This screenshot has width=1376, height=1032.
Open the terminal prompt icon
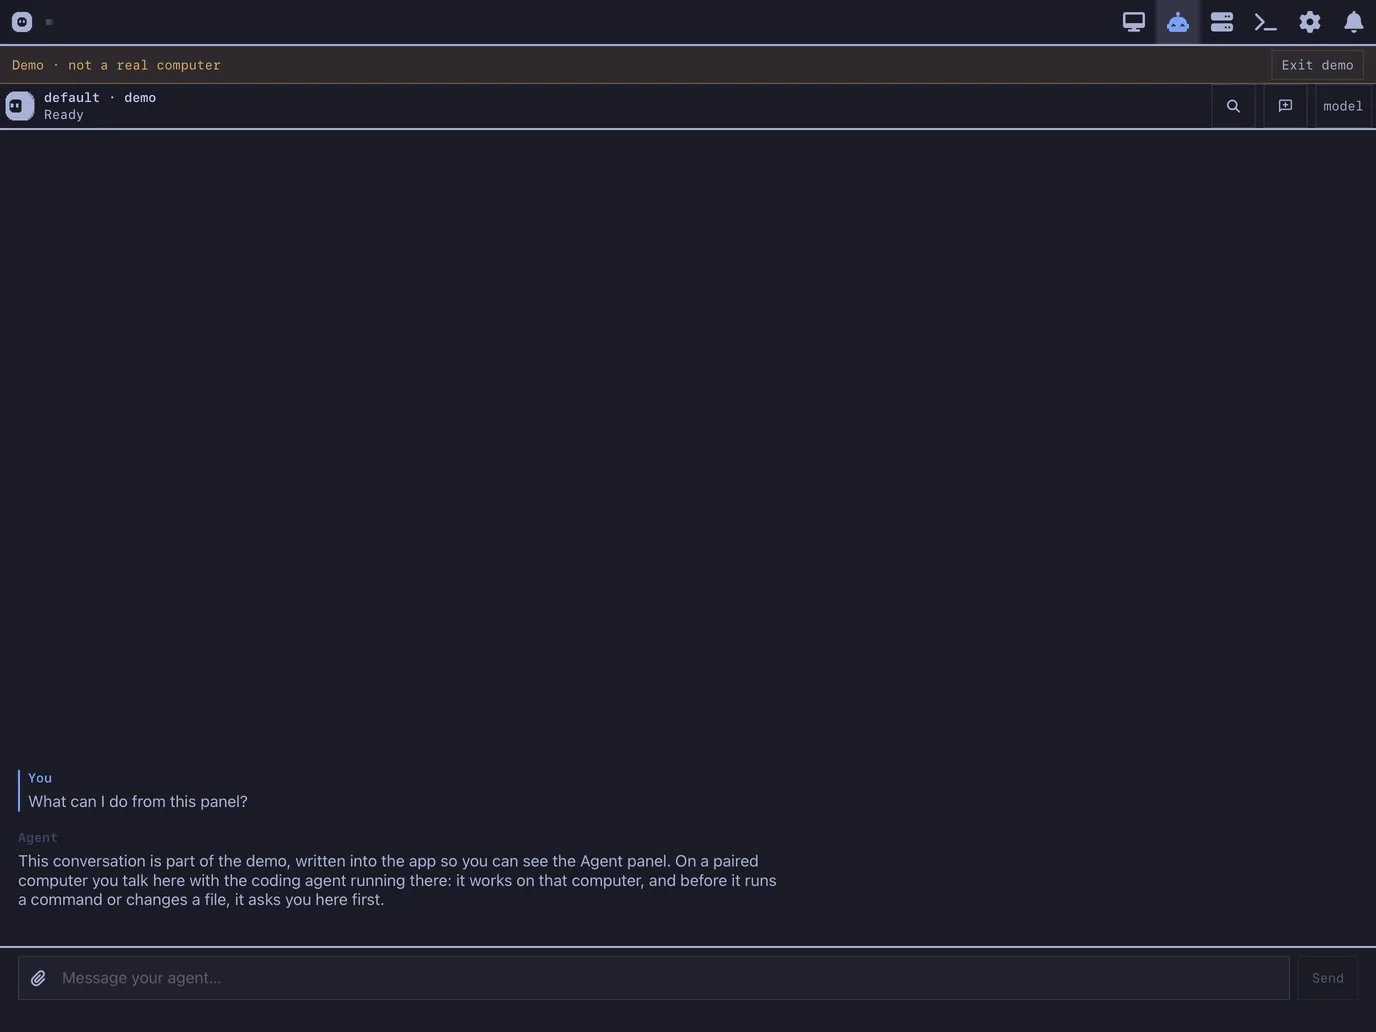(1266, 22)
